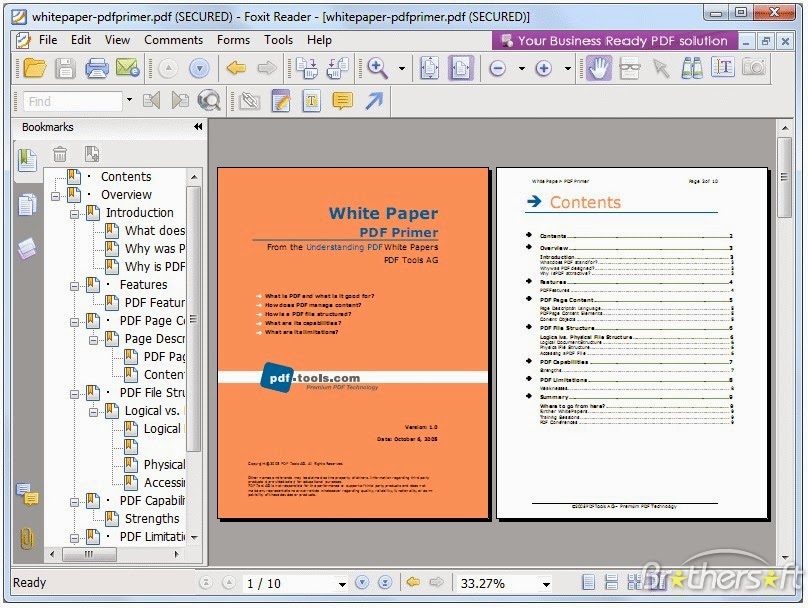This screenshot has width=808, height=608.
Task: Click the bookmarks vertical scrollbar thumb
Action: 193,318
